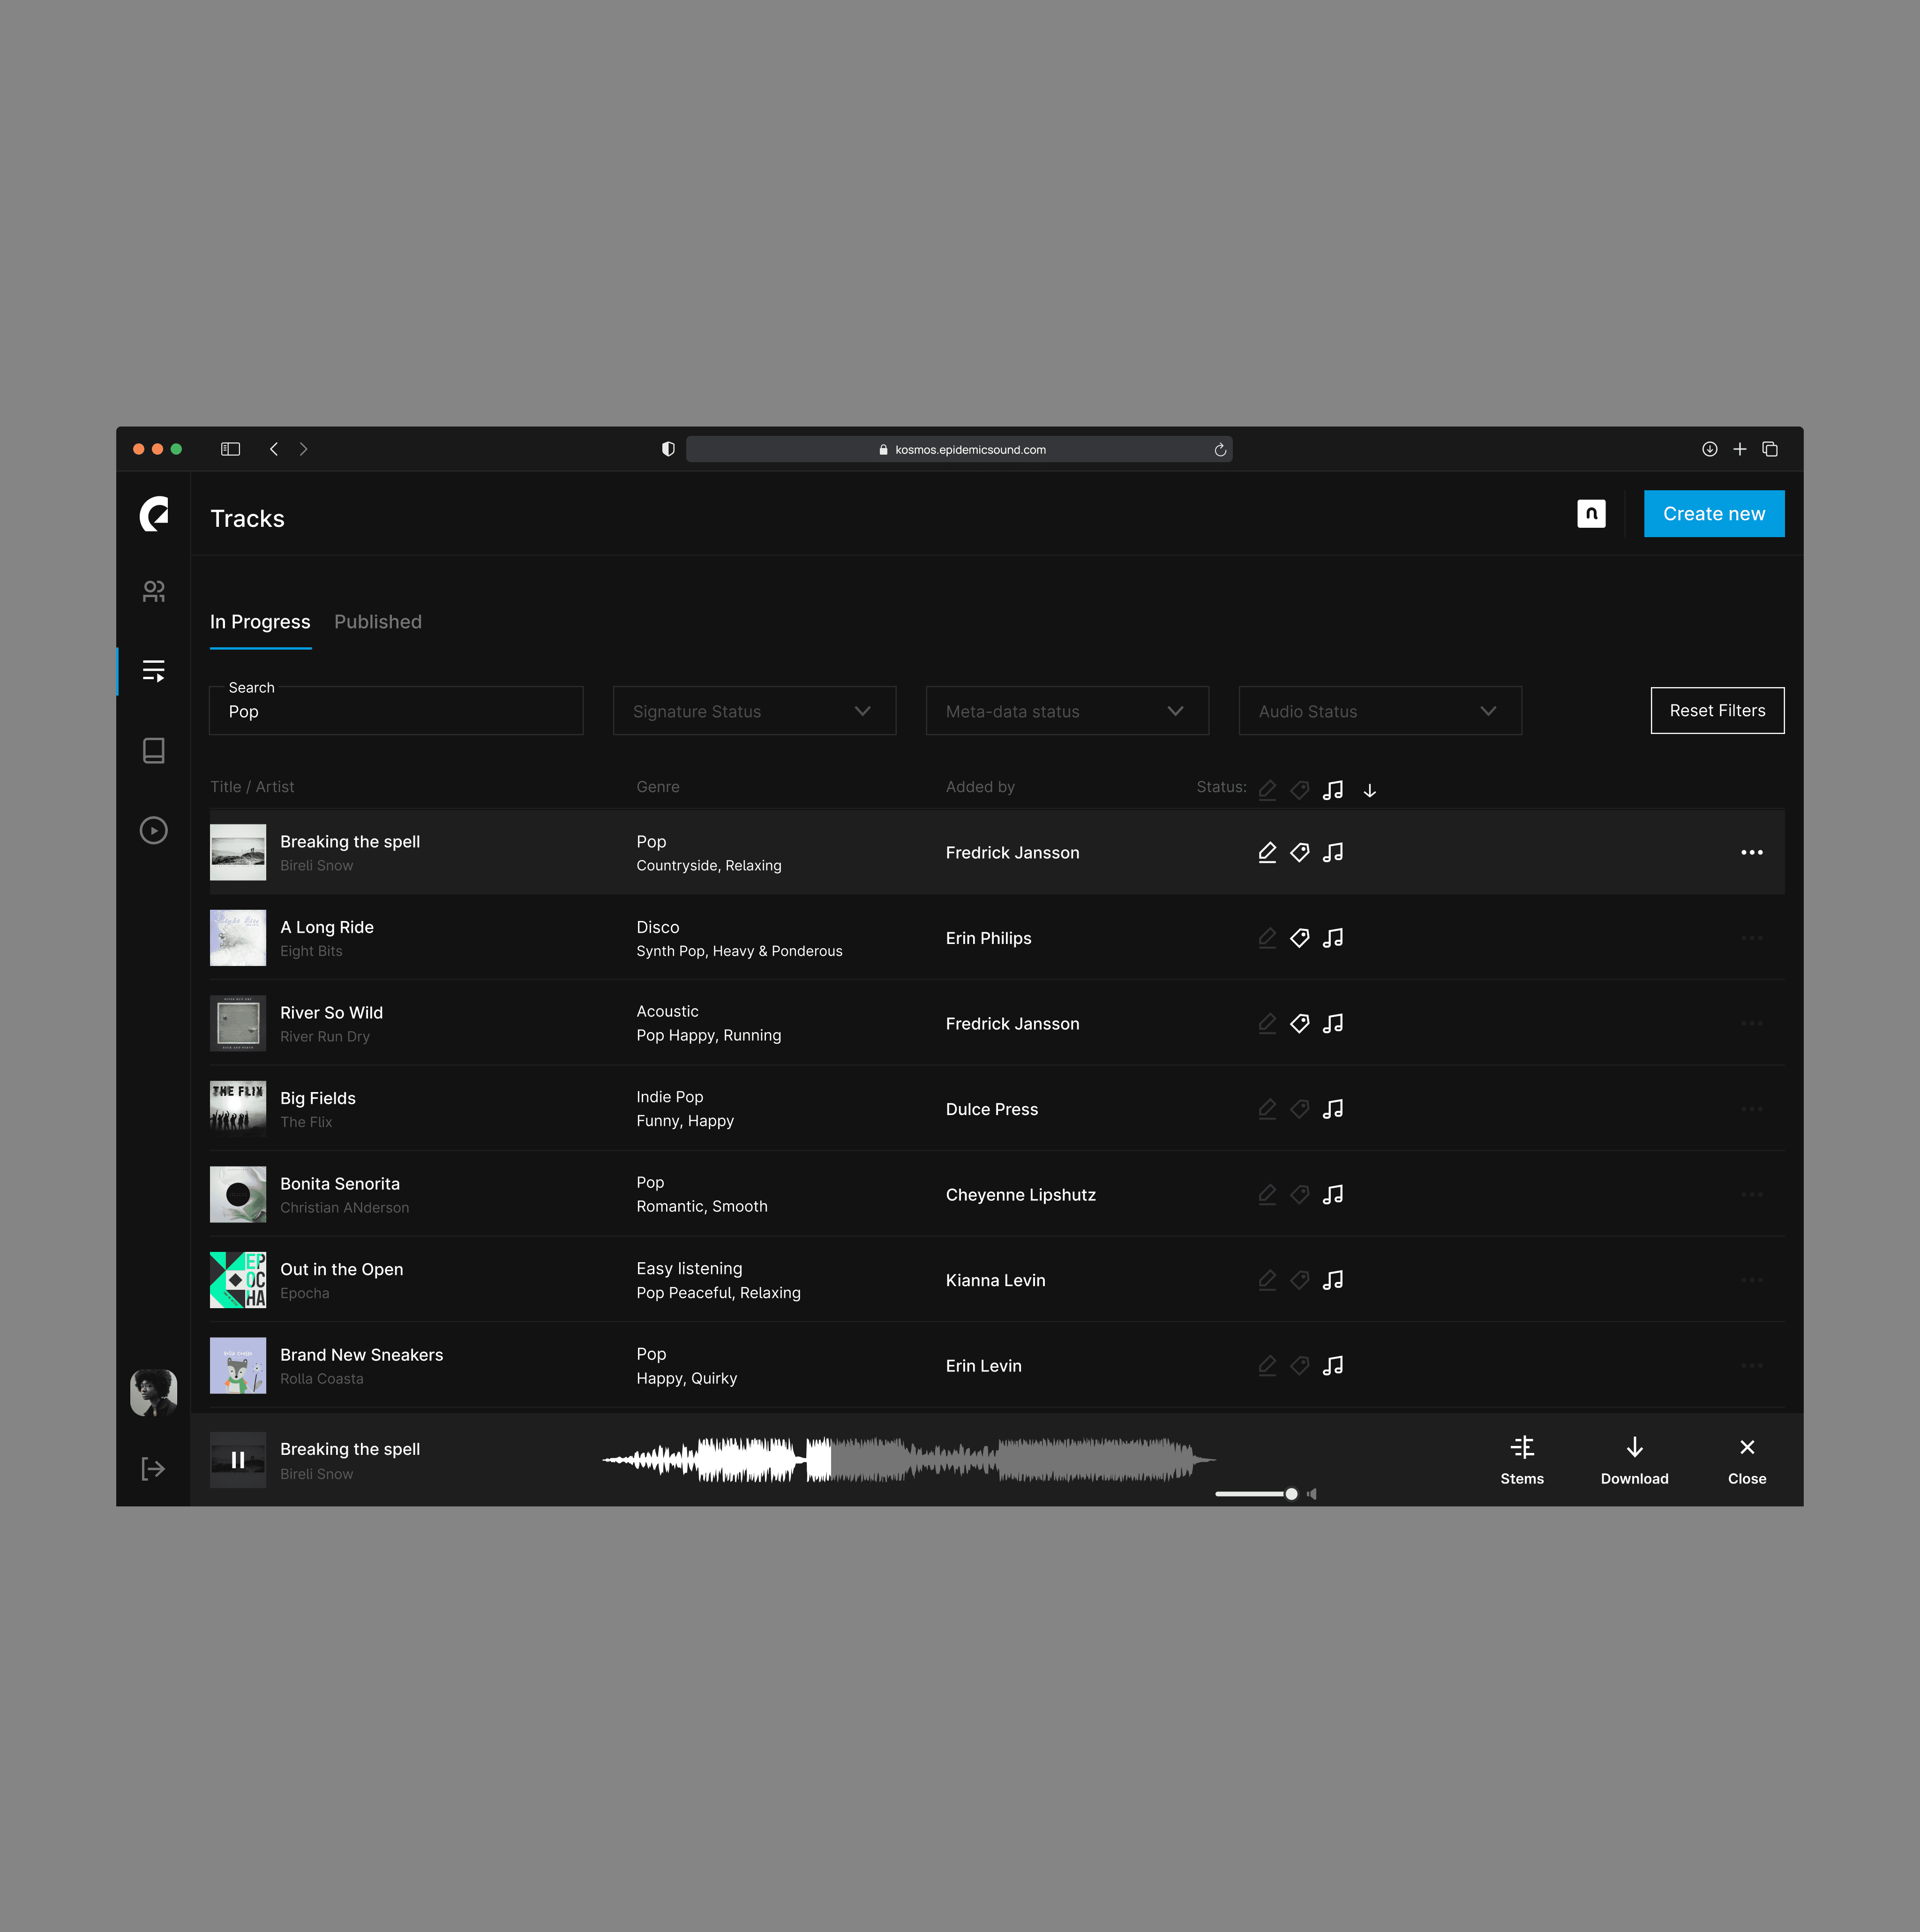Pause the Breaking the spell playback
This screenshot has width=1920, height=1932.
[x=238, y=1460]
